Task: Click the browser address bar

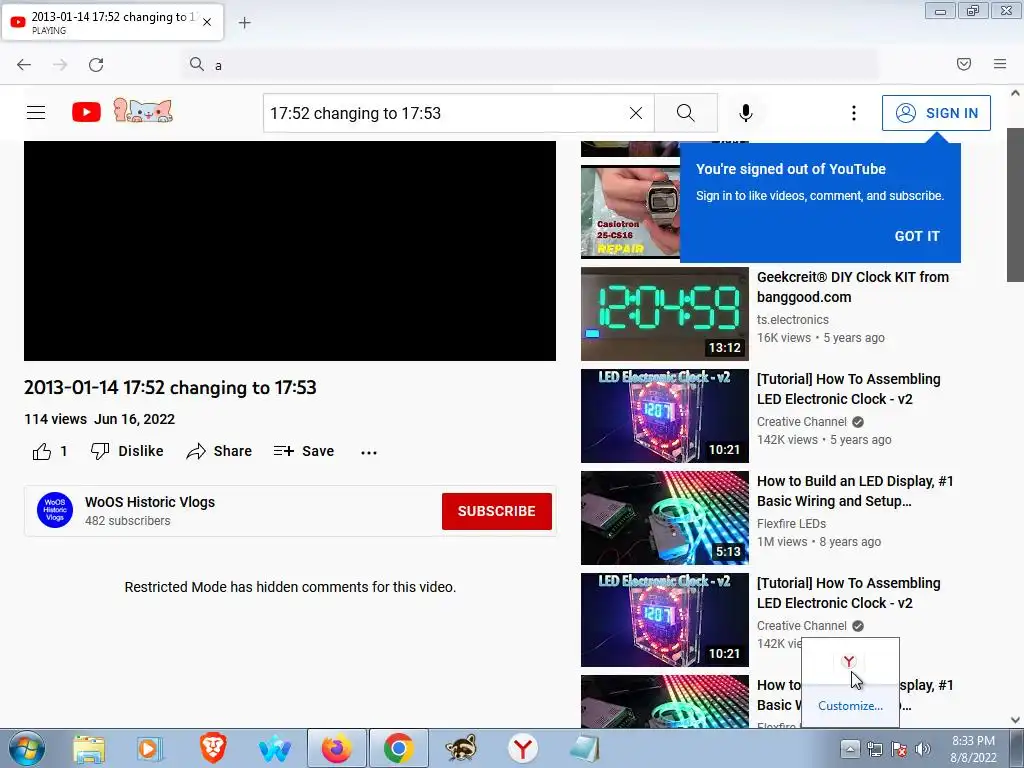Action: (x=532, y=65)
